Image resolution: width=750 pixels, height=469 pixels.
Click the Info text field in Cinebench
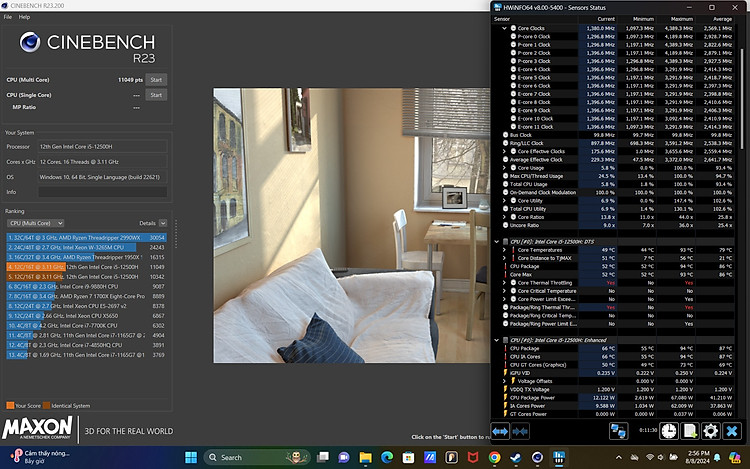coord(103,192)
